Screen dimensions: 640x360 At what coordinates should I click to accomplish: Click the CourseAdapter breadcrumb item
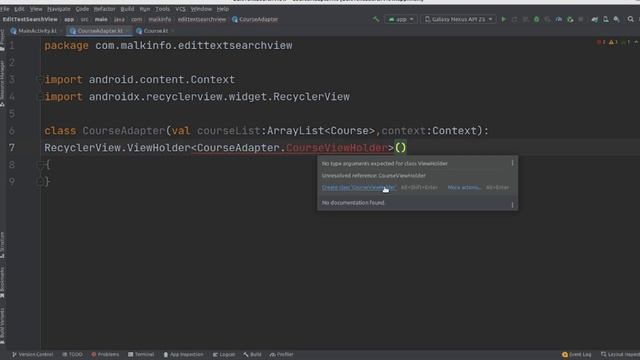point(255,19)
